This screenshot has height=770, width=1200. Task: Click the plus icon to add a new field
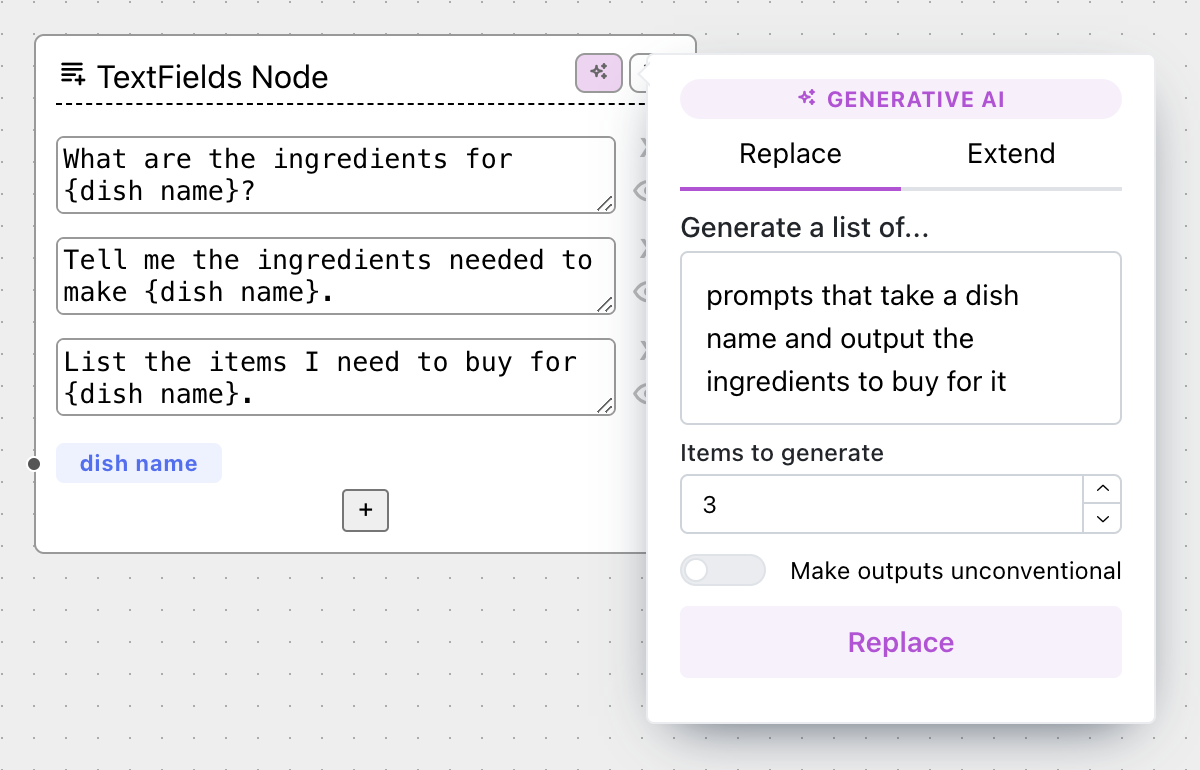pos(365,511)
